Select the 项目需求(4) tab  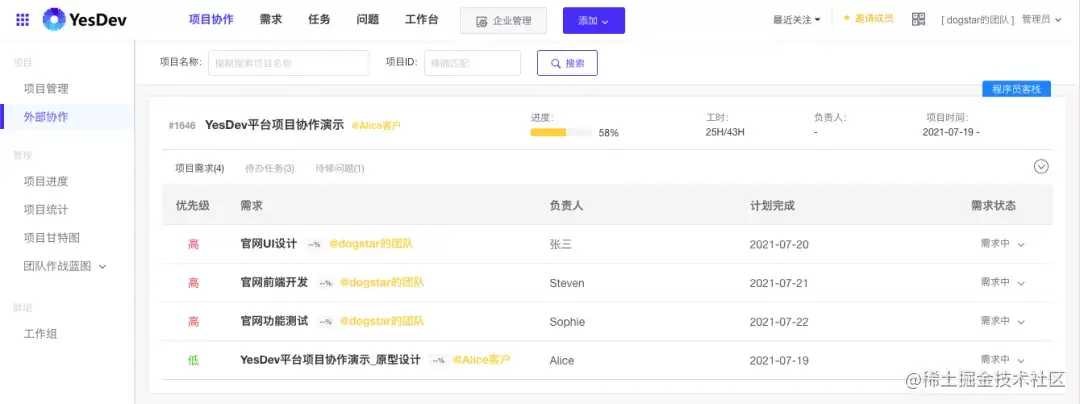tap(200, 168)
